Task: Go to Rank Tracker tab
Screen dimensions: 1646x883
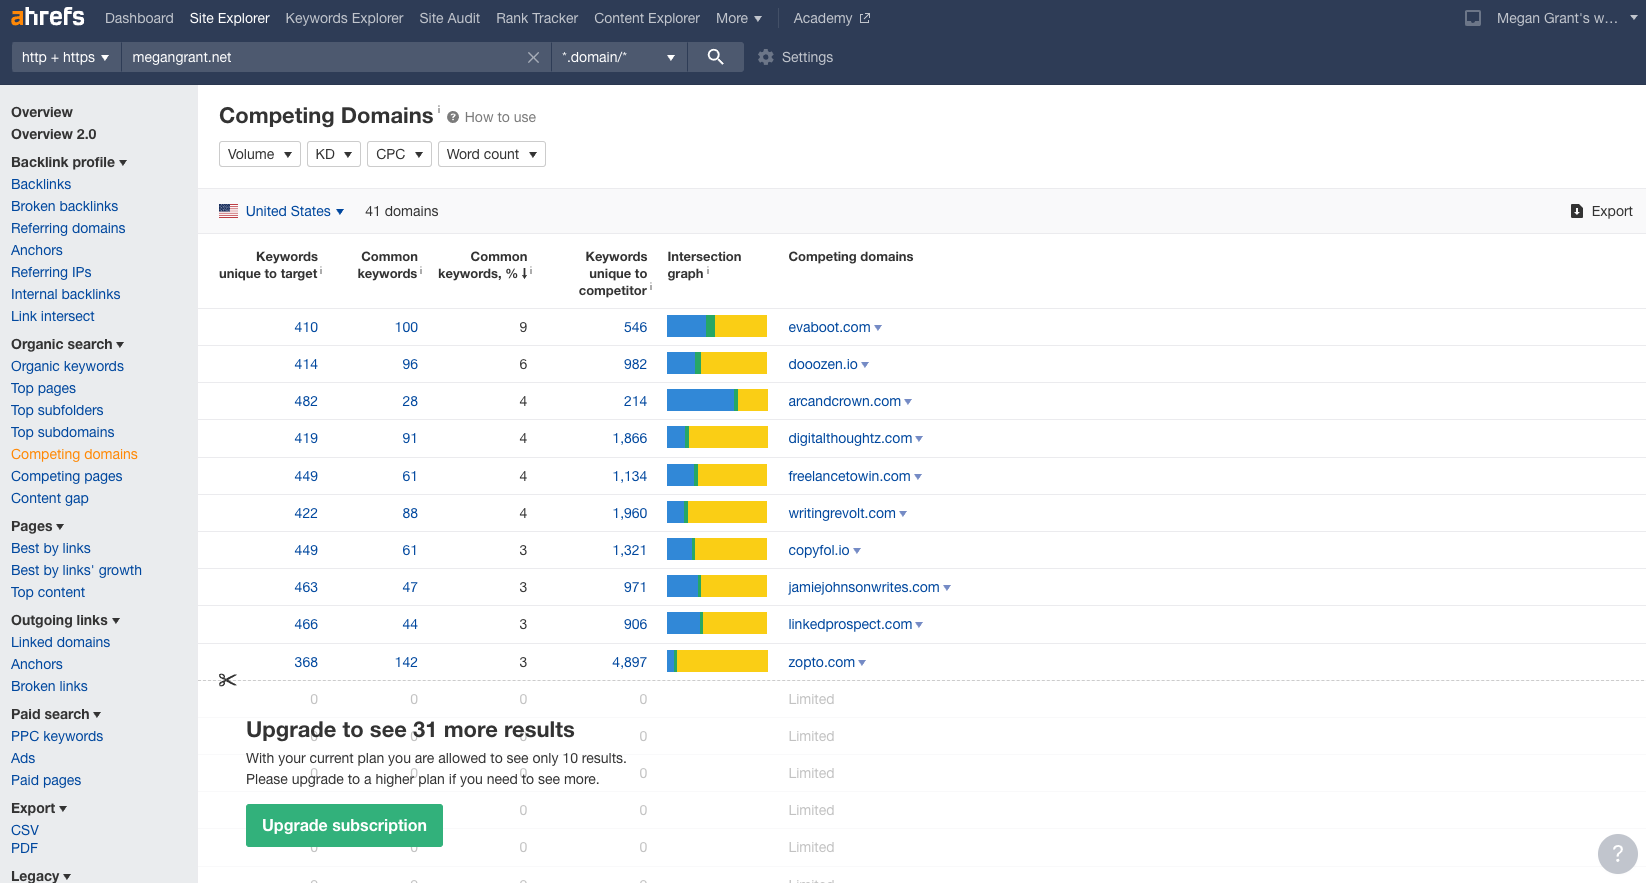Action: [x=537, y=18]
